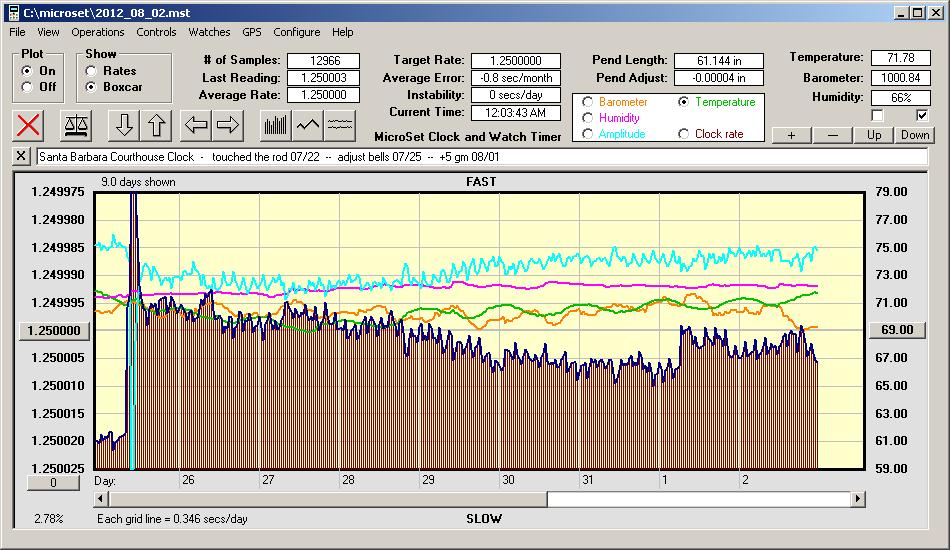Click the Pend Length field
This screenshot has height=550, width=950.
pyautogui.click(x=719, y=61)
